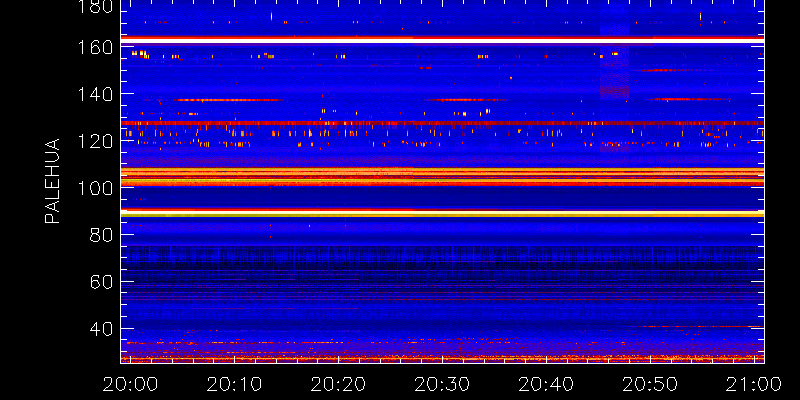
Task: Click the 40 frequency axis label
Action: coord(101,329)
